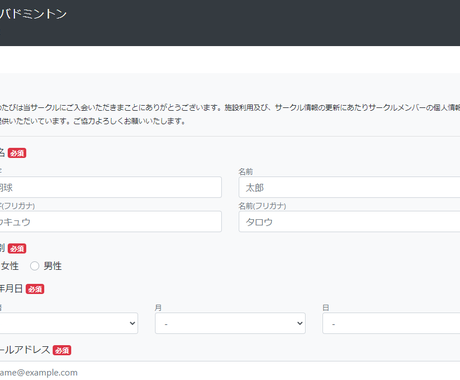Click the 女性 radio label
This screenshot has height=380, width=460.
pos(10,266)
